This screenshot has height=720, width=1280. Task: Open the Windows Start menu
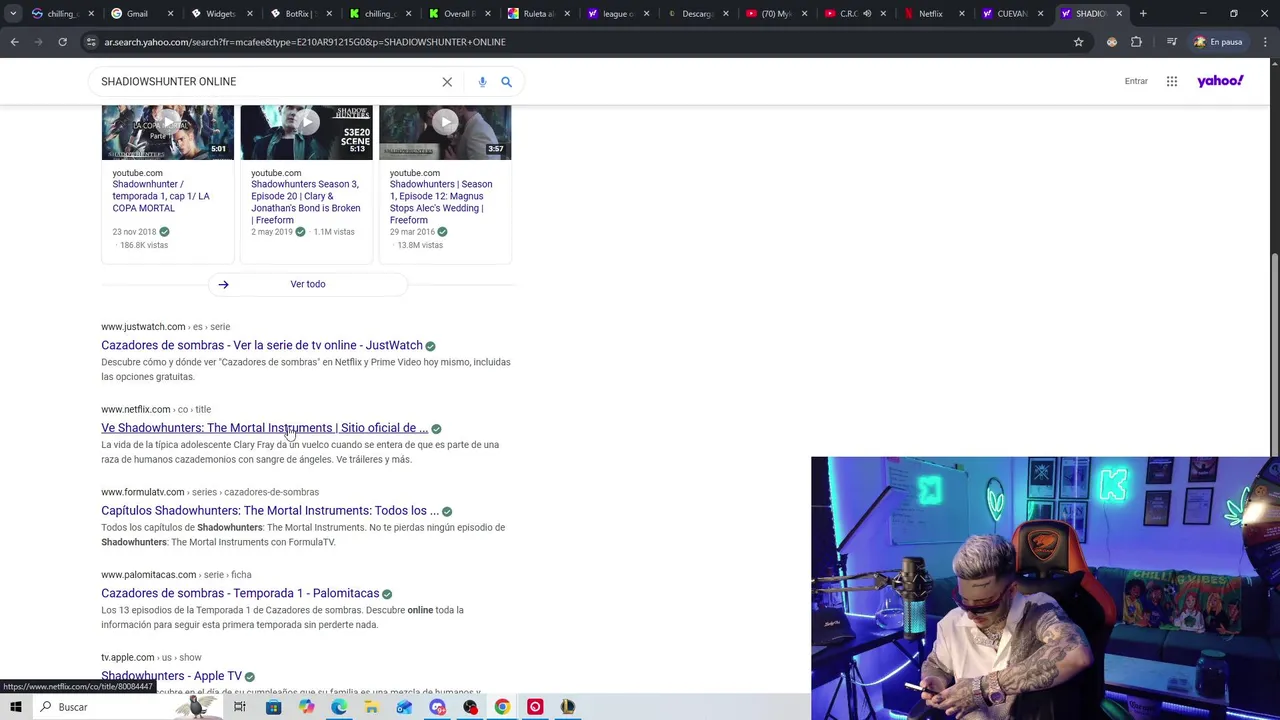16,707
